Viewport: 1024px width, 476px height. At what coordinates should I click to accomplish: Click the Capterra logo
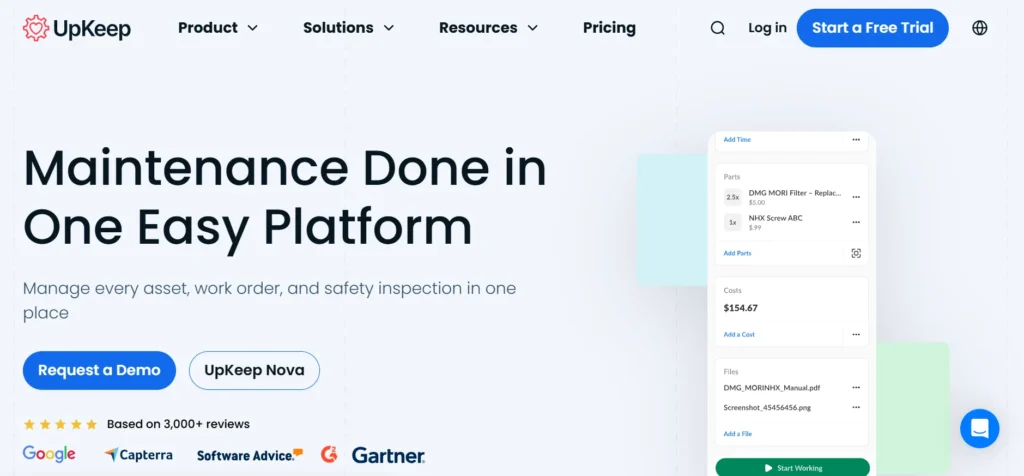[x=138, y=454]
